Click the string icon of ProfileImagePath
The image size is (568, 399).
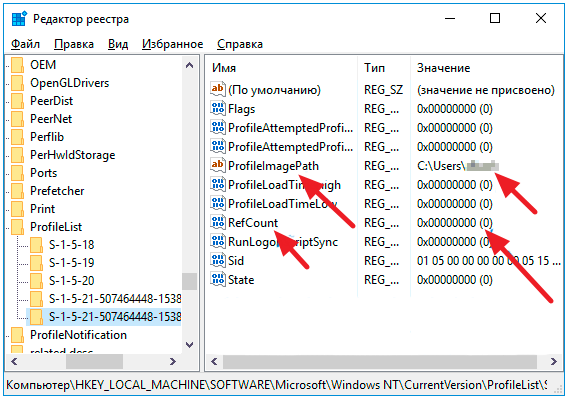click(x=218, y=165)
